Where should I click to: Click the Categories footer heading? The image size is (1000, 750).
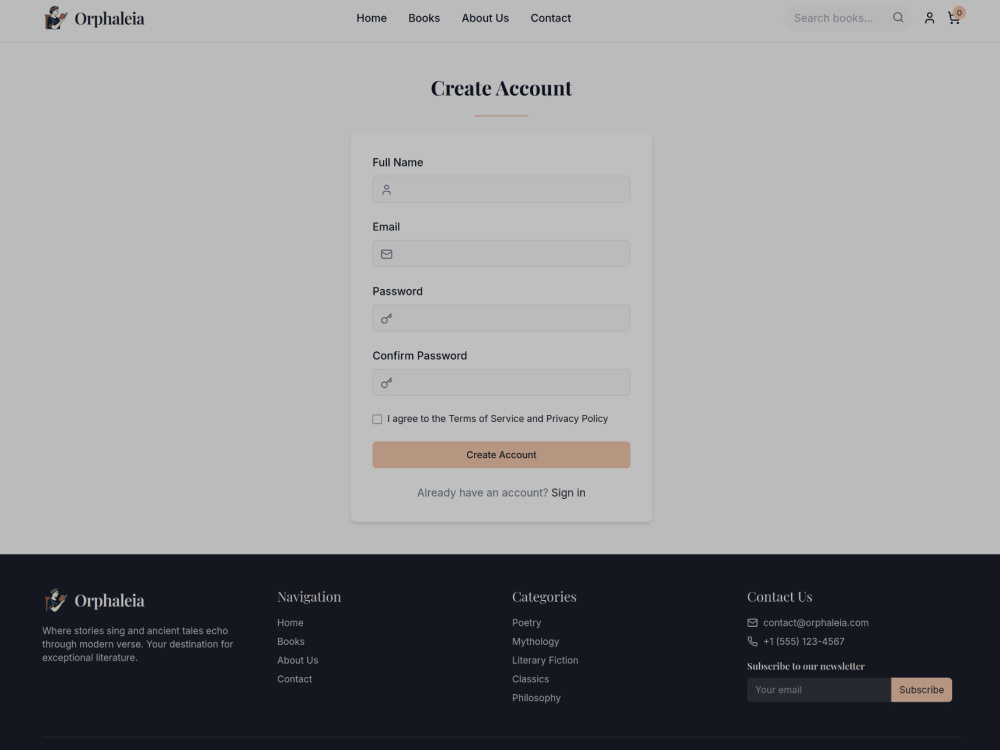click(x=544, y=597)
